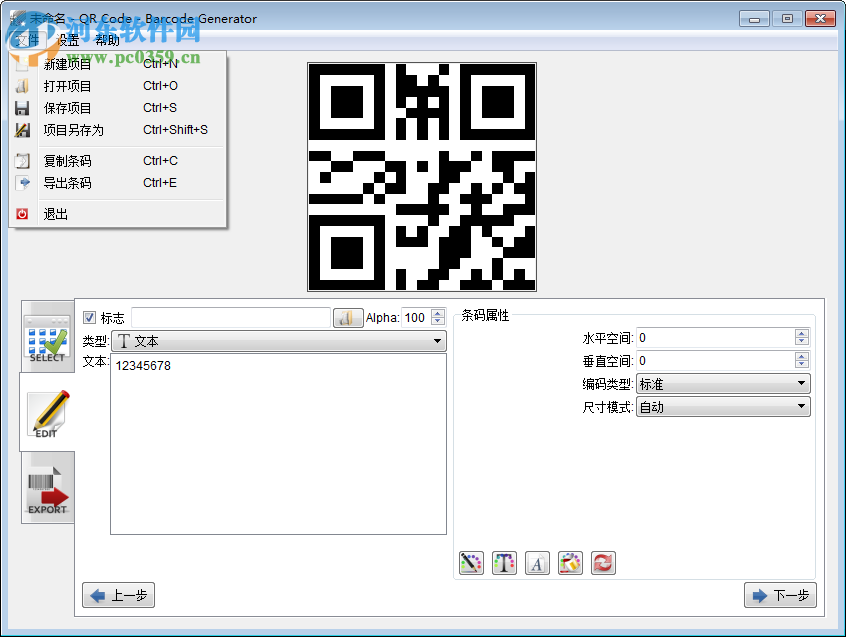Decrease 垂直空间 using its down stepper
Image resolution: width=846 pixels, height=637 pixels.
(x=801, y=365)
